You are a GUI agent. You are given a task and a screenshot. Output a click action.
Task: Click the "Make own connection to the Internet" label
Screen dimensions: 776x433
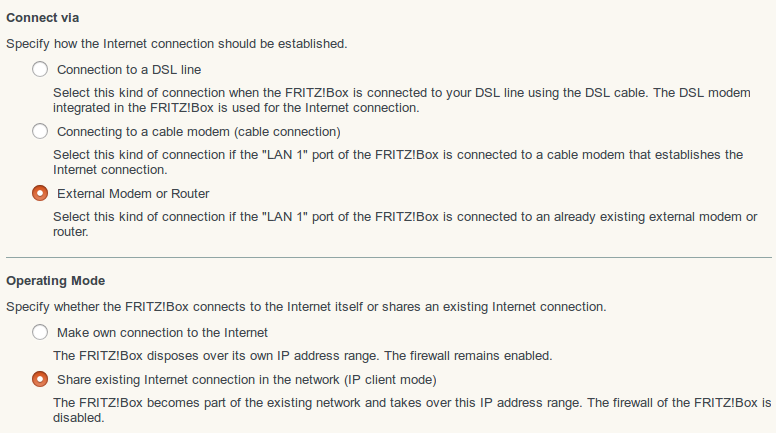click(162, 332)
